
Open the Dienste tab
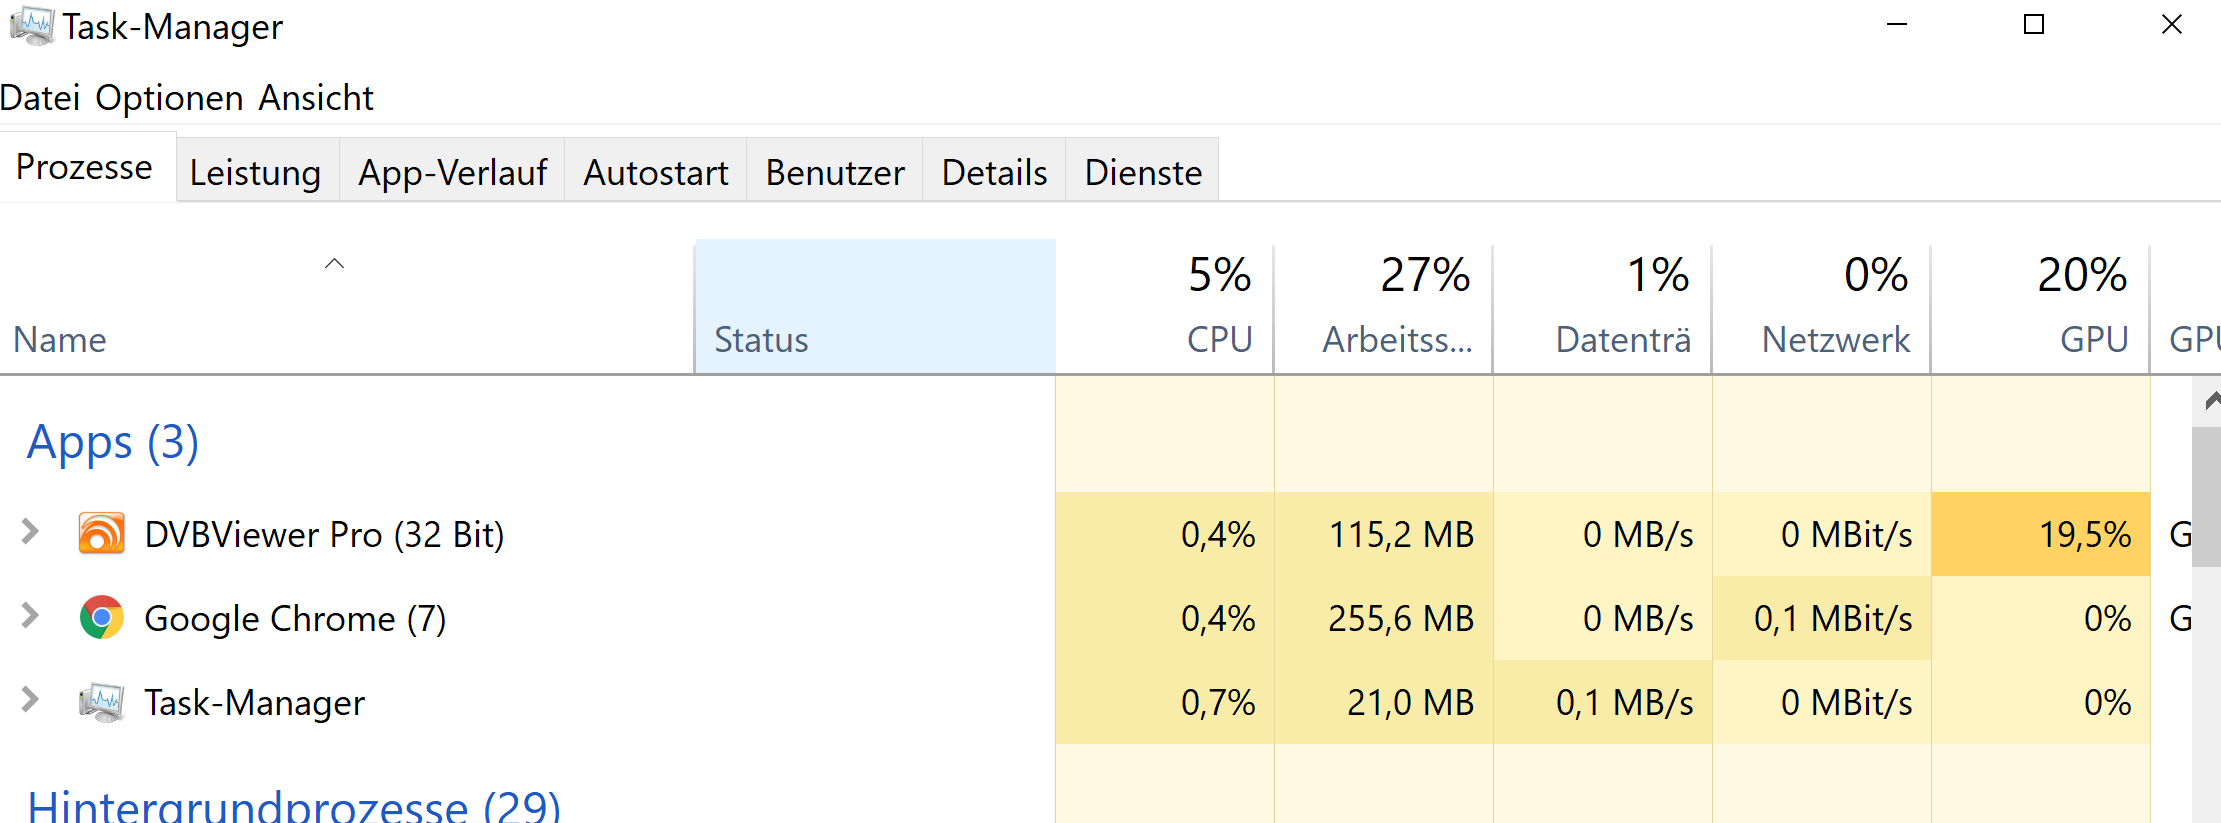[x=1142, y=172]
